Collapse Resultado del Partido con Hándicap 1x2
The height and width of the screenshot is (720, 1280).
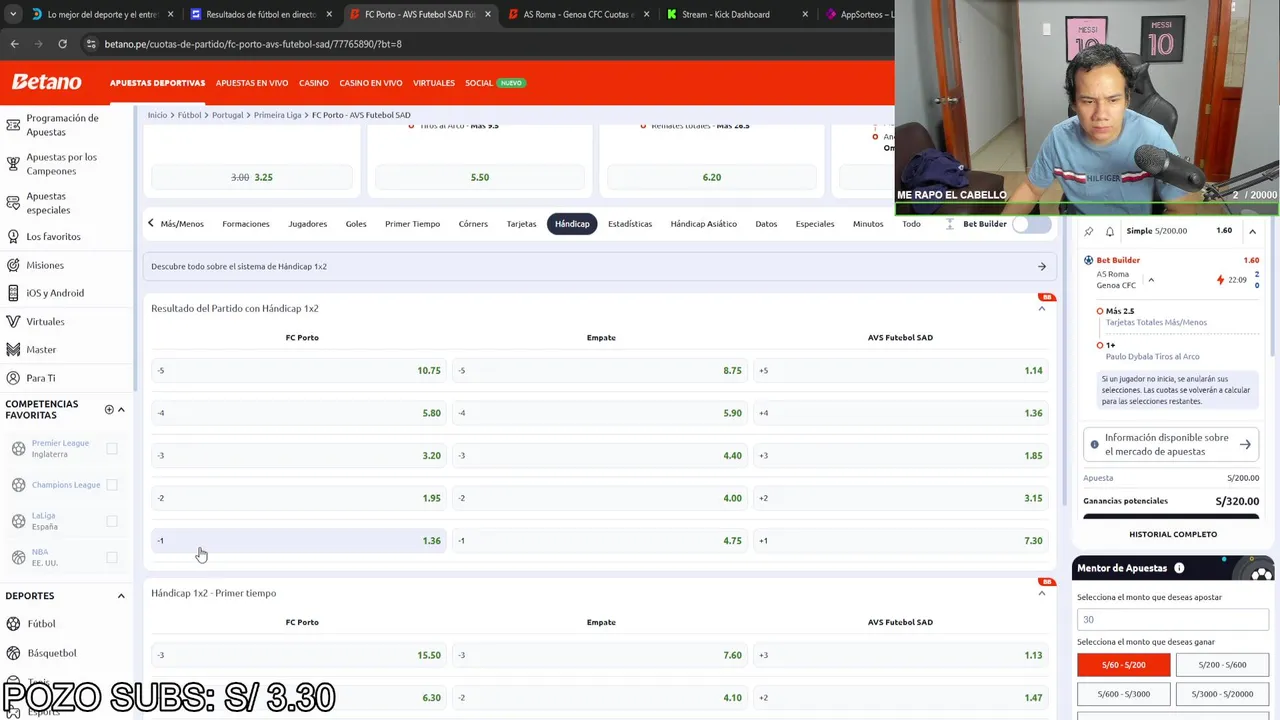tap(1041, 309)
